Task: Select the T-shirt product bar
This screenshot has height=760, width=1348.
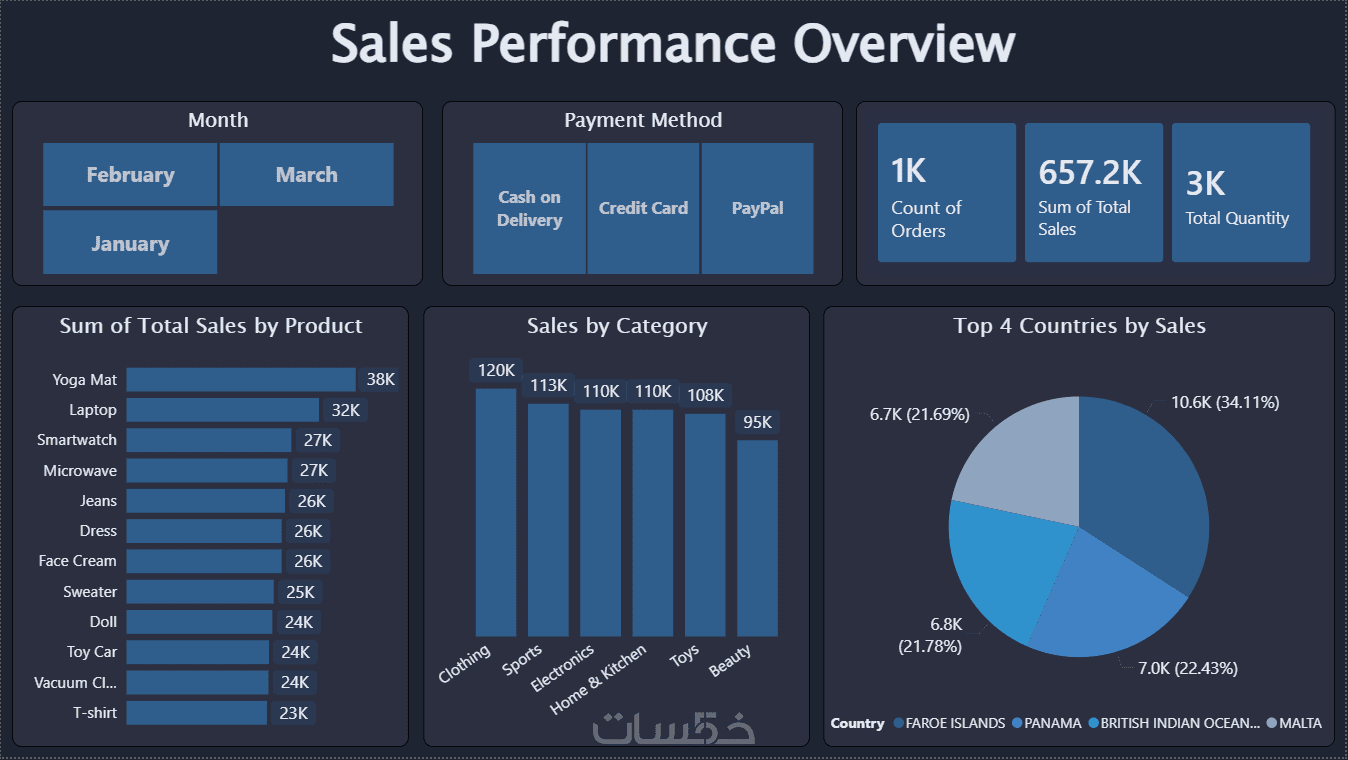Action: click(x=197, y=713)
